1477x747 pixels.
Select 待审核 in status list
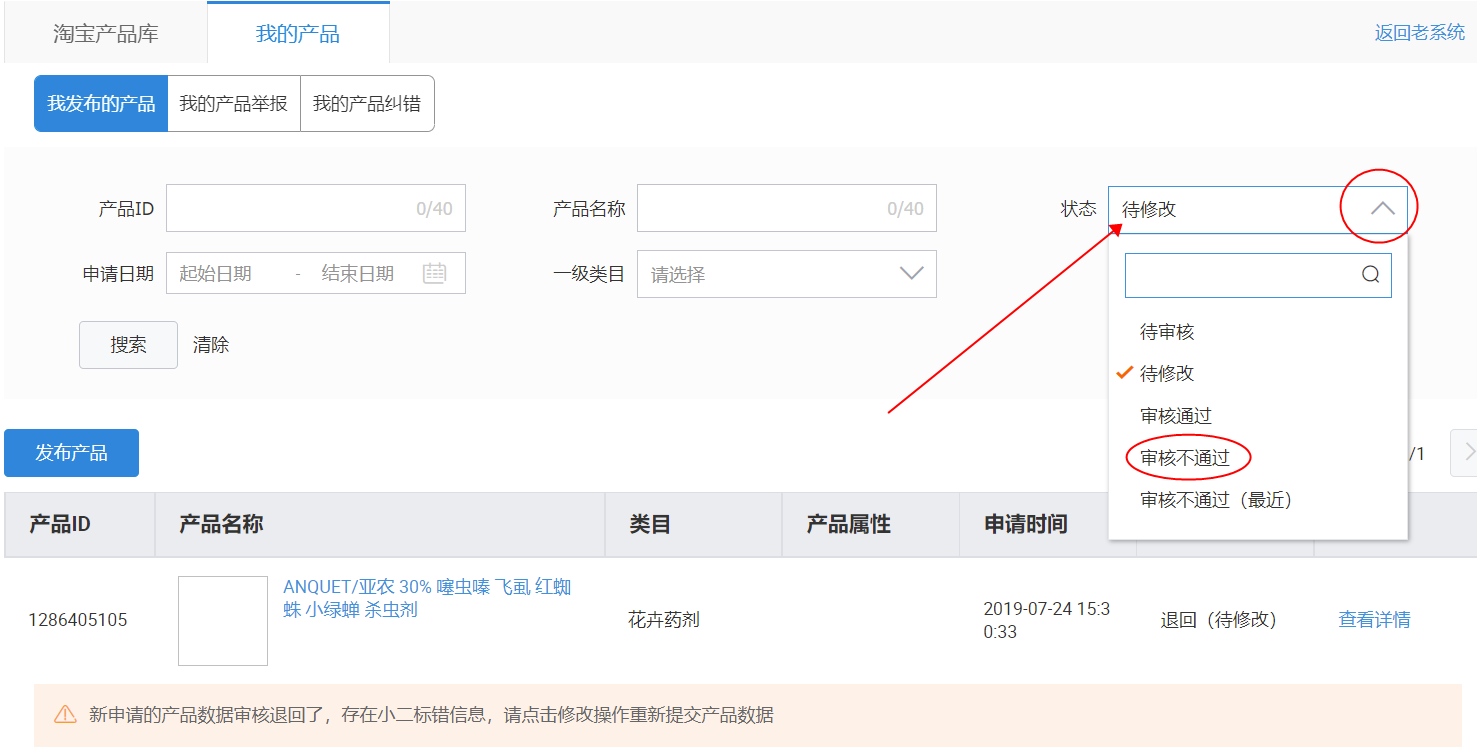tap(1167, 332)
